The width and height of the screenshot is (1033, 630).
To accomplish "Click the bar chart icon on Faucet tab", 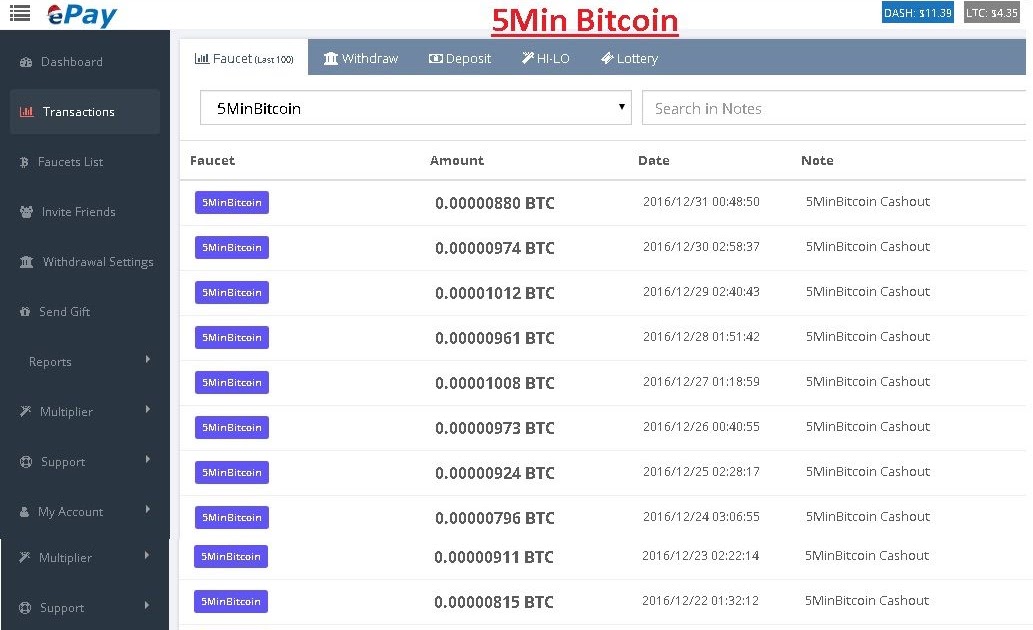I will [x=202, y=59].
